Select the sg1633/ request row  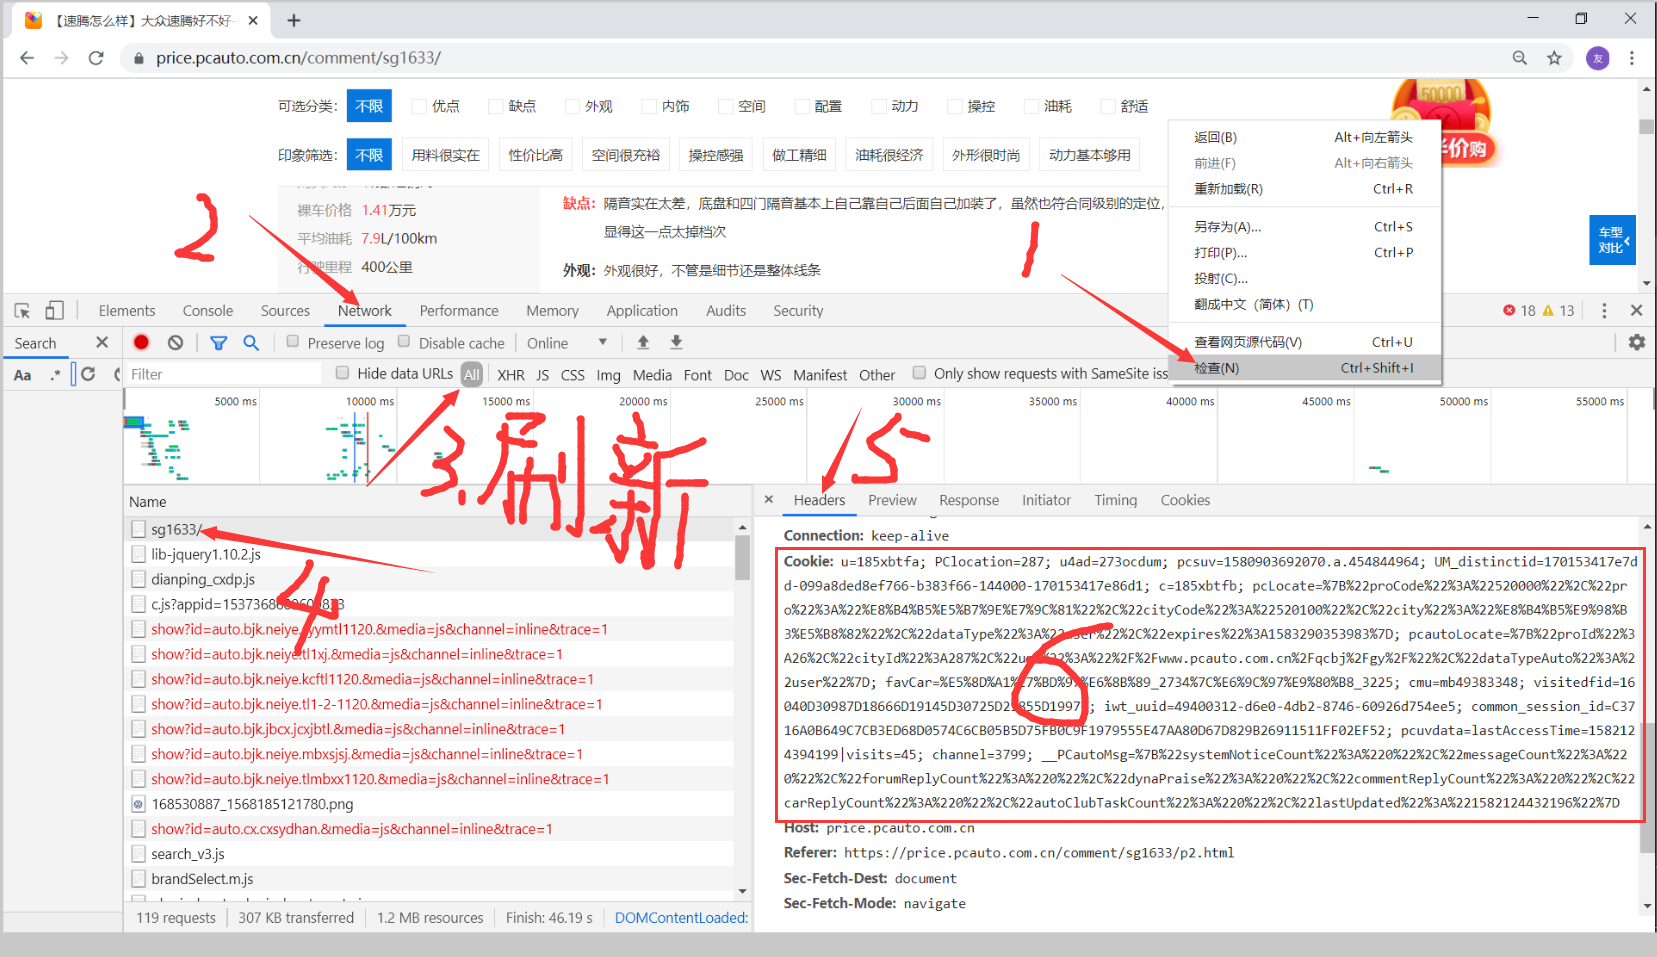[429, 529]
